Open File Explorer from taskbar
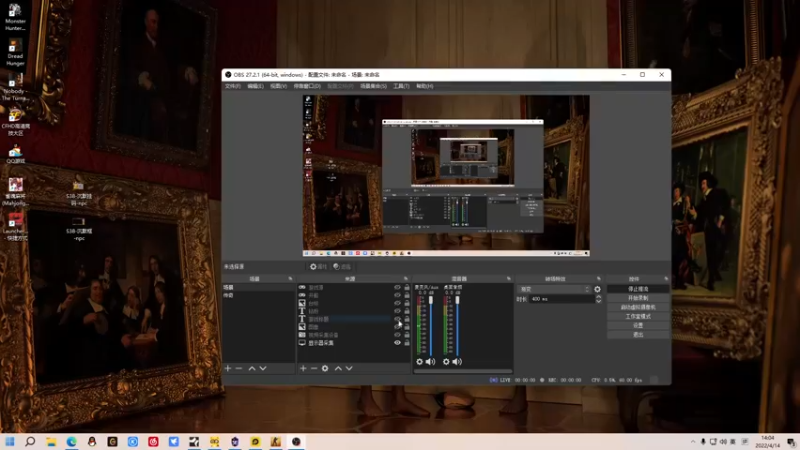 pos(51,441)
